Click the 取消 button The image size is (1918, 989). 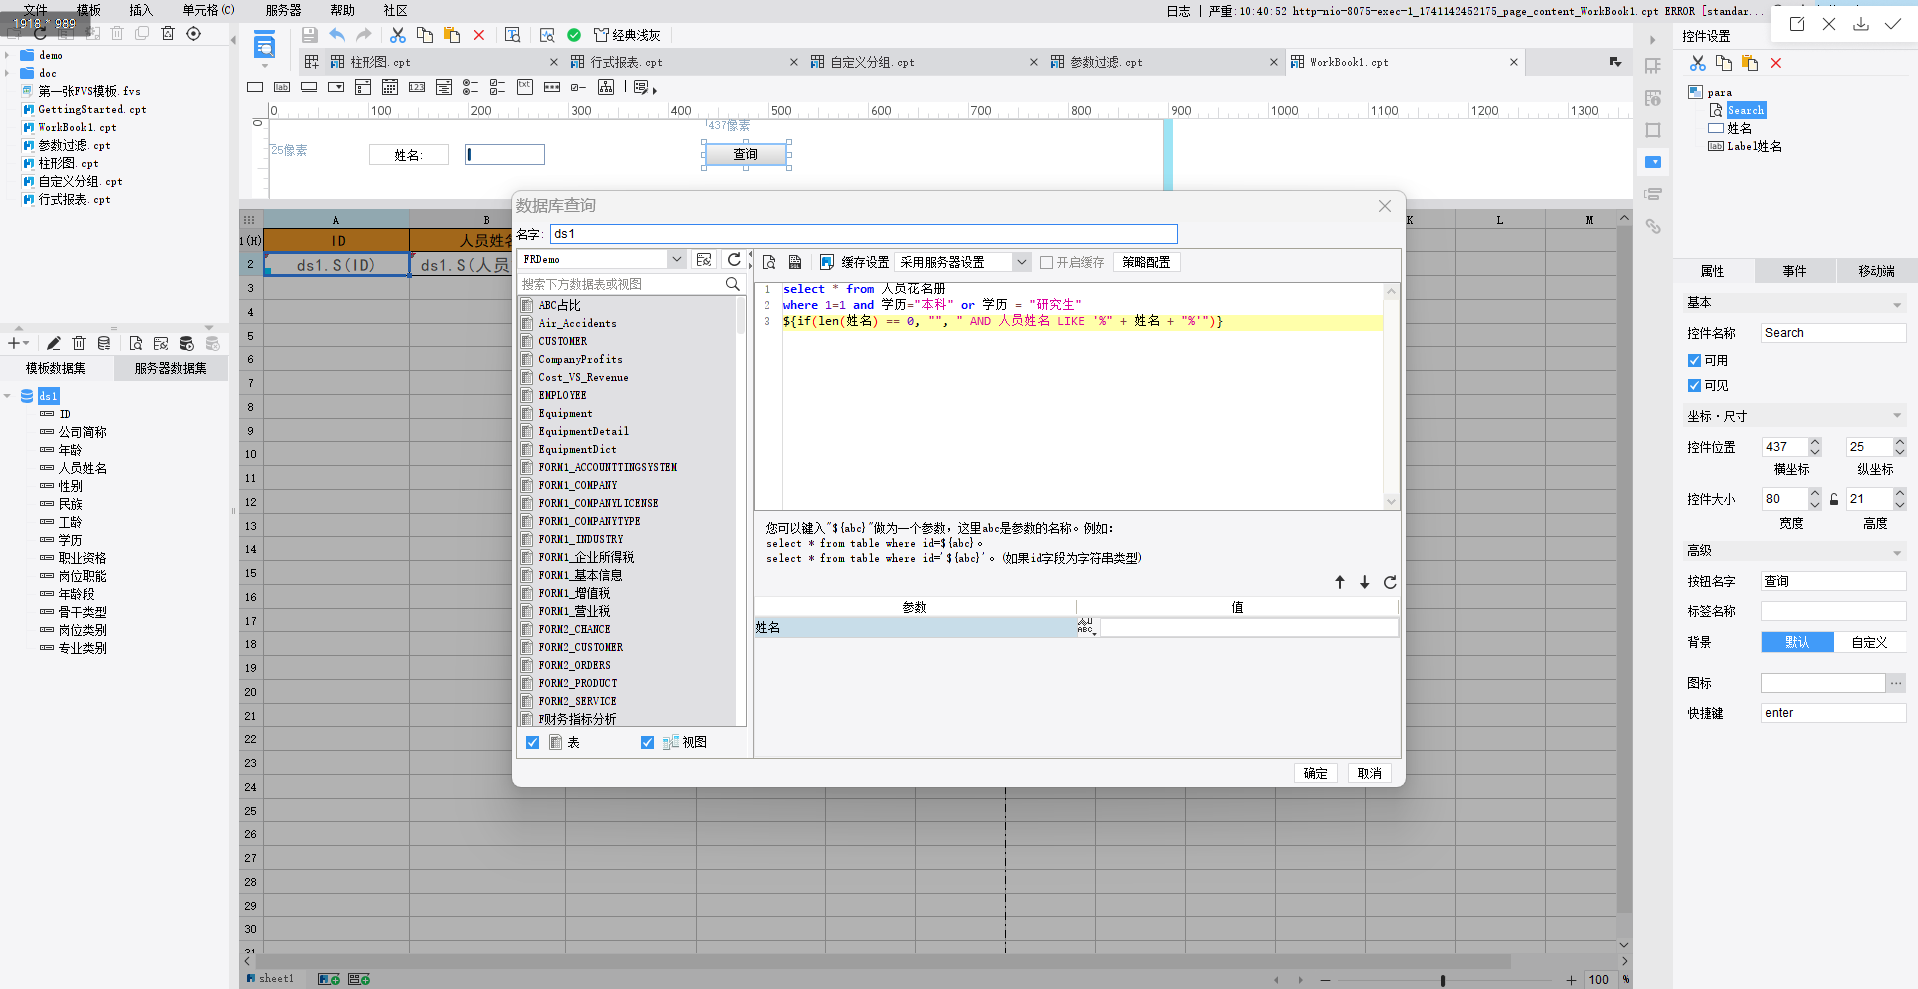point(1369,773)
